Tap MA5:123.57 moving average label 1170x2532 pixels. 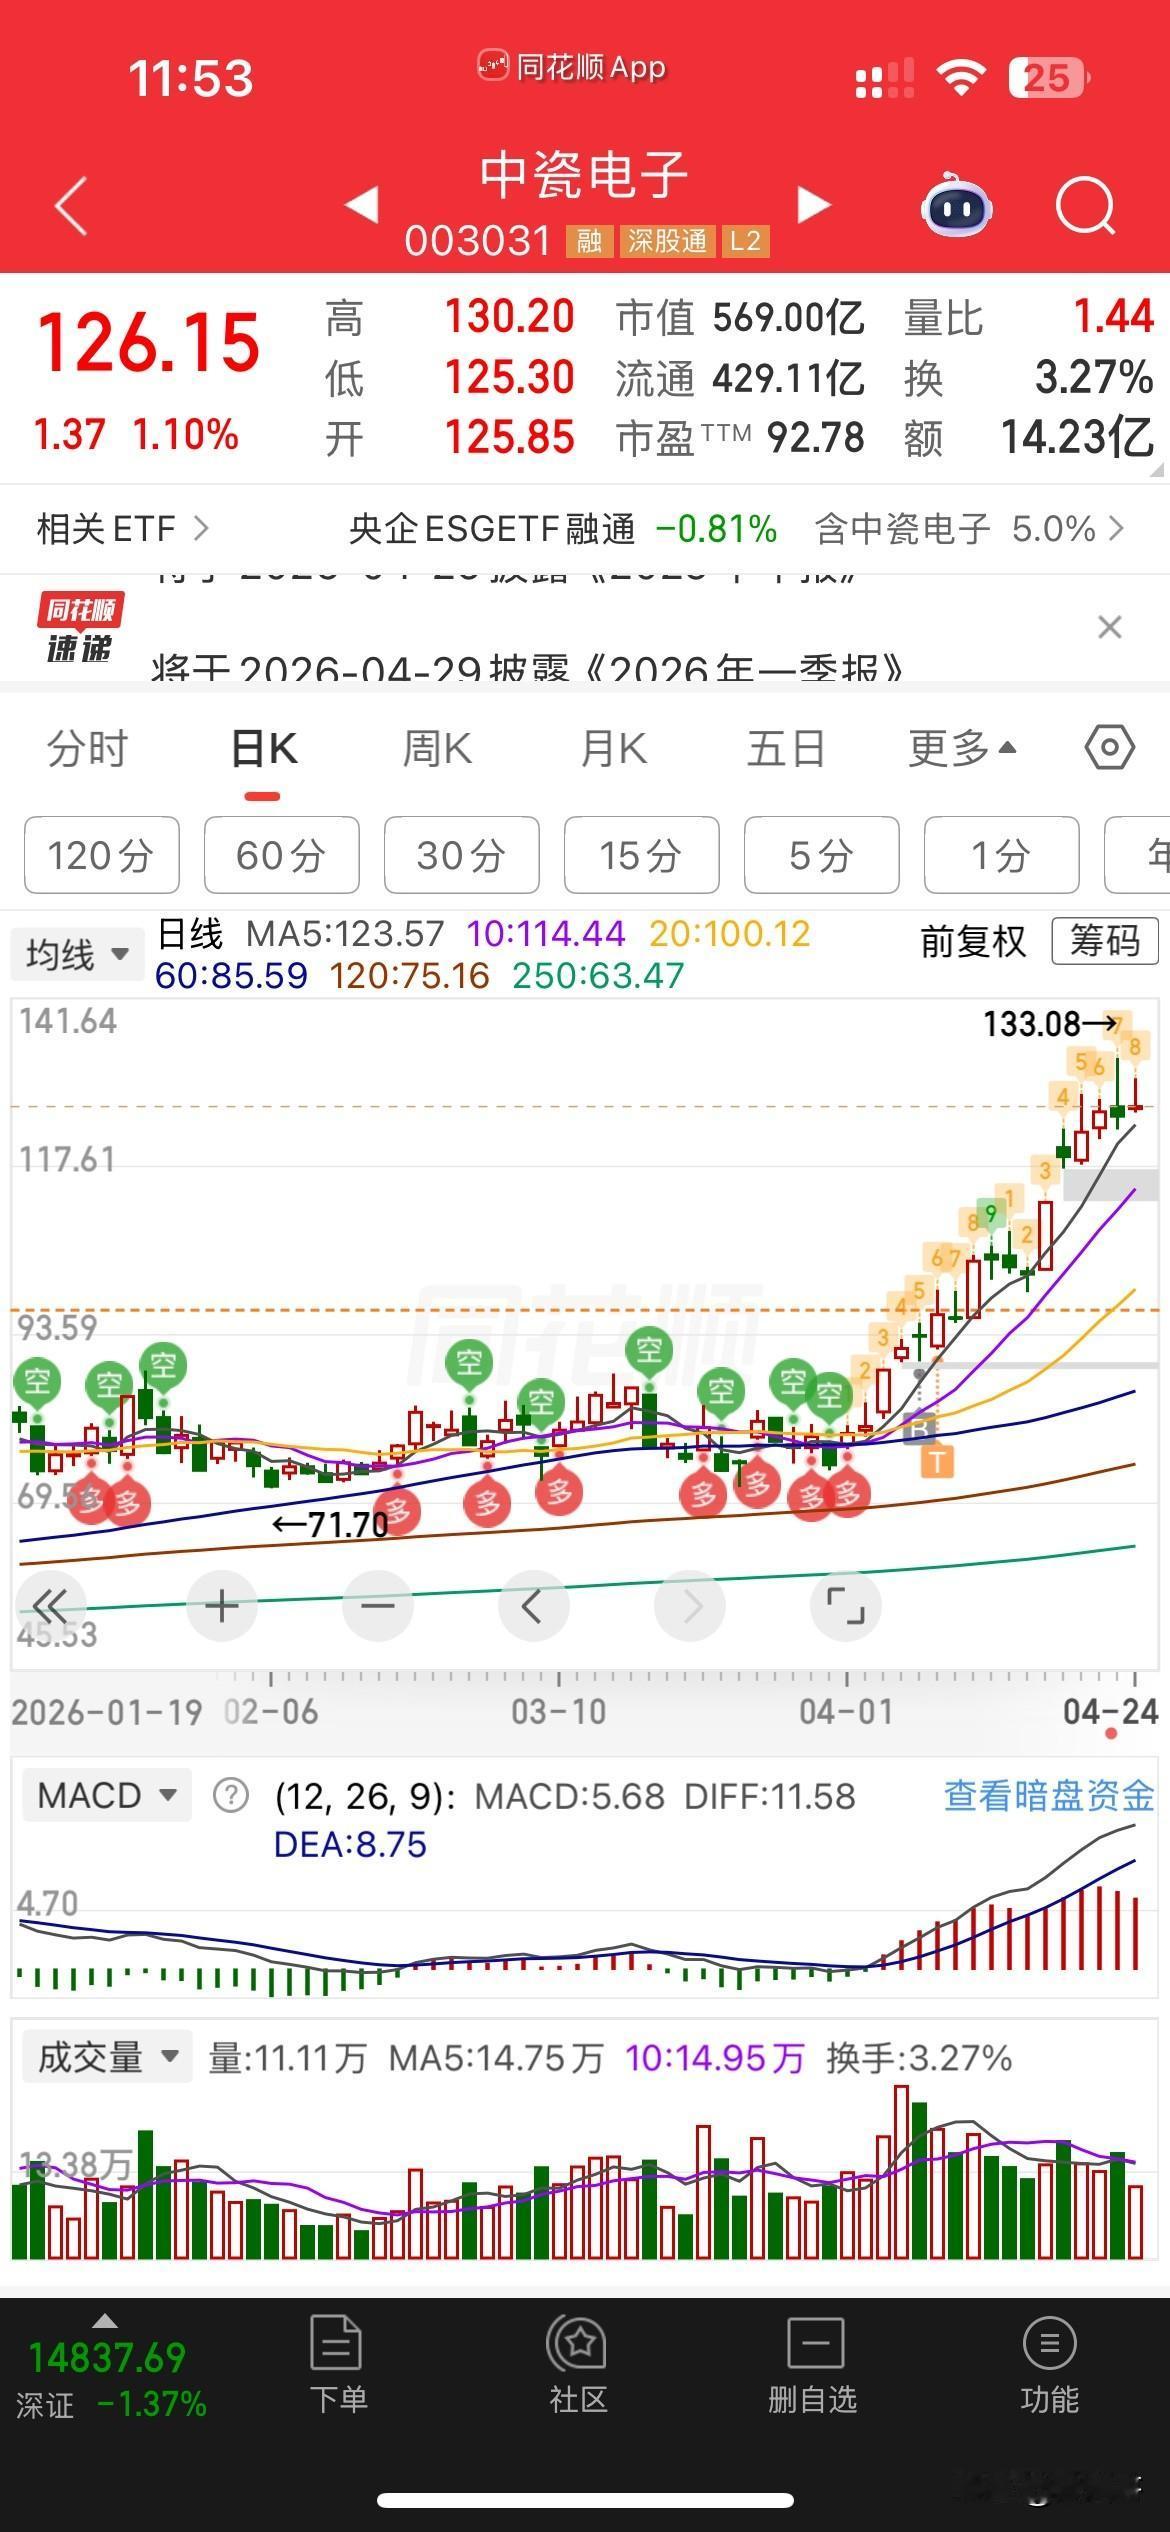pos(345,934)
